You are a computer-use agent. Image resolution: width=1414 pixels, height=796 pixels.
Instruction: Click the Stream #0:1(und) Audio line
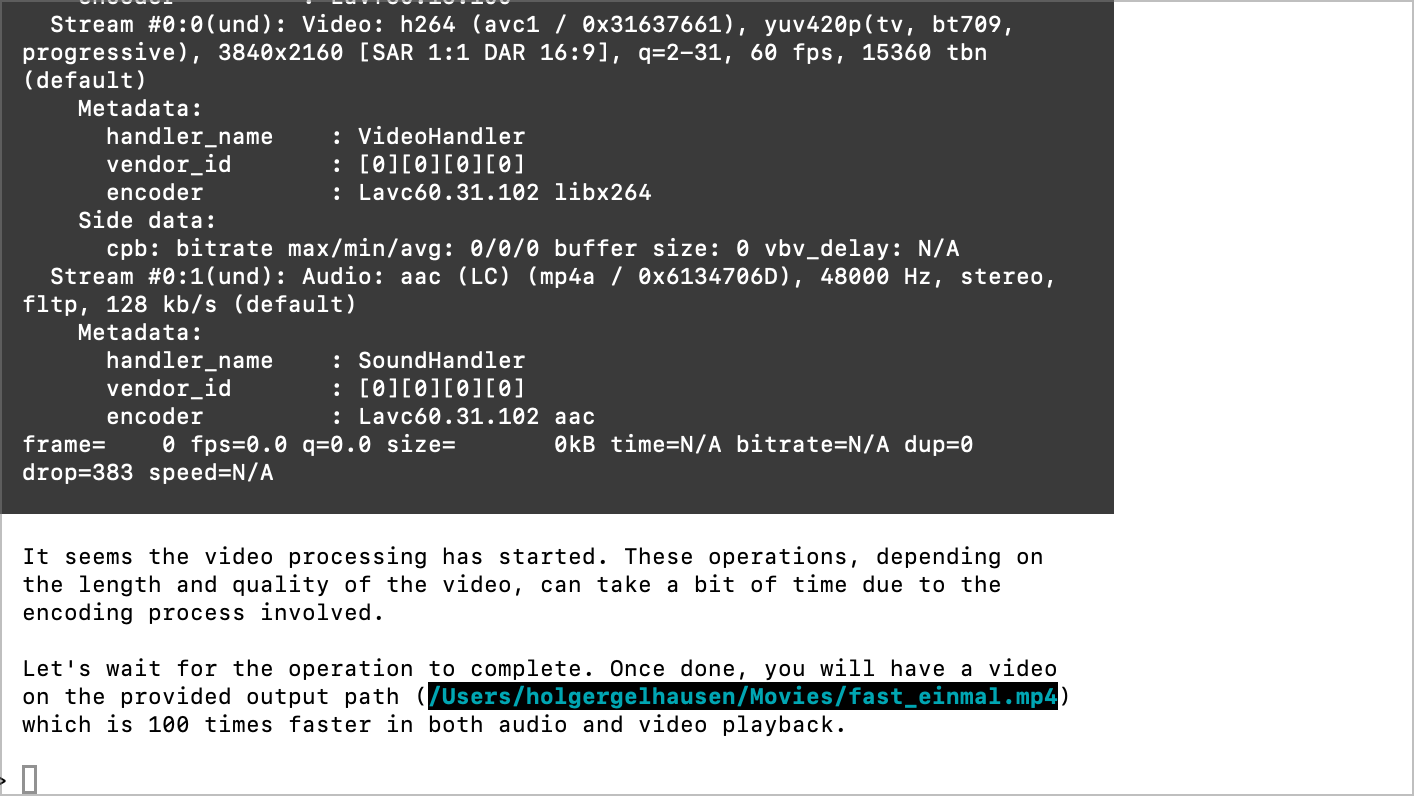tap(553, 277)
